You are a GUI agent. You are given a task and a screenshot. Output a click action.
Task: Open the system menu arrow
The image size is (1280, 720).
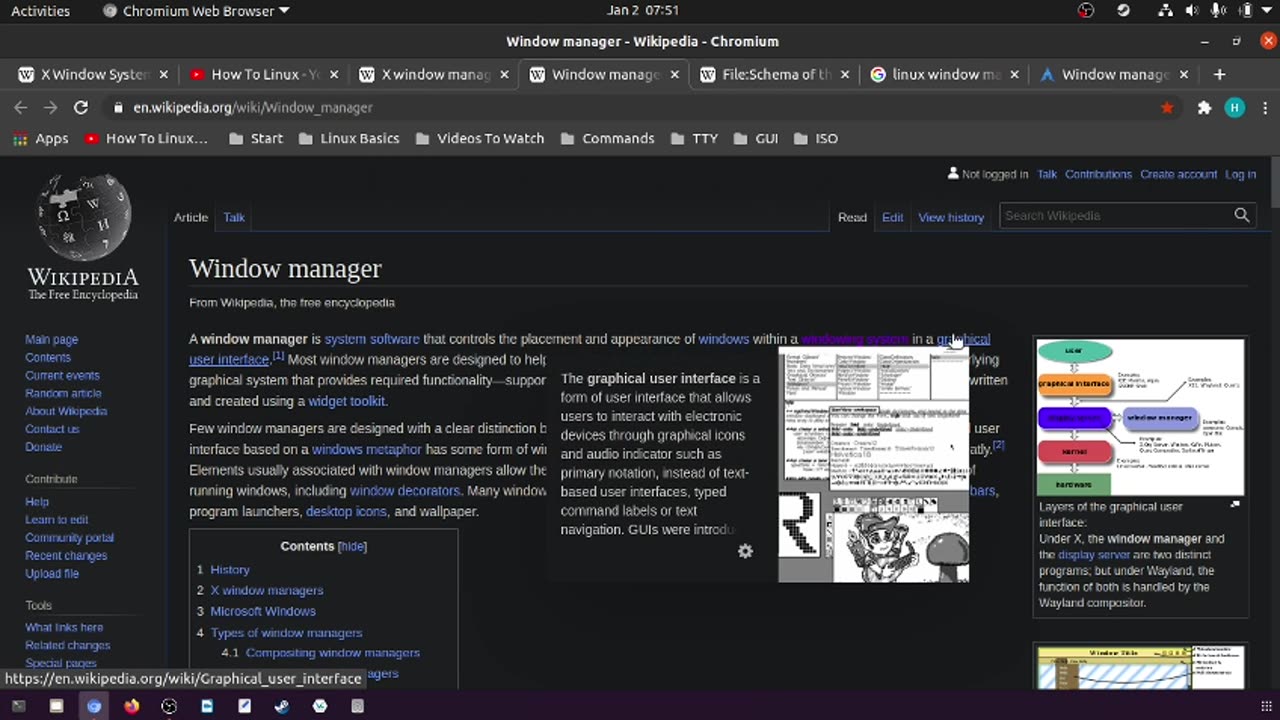pos(1266,11)
